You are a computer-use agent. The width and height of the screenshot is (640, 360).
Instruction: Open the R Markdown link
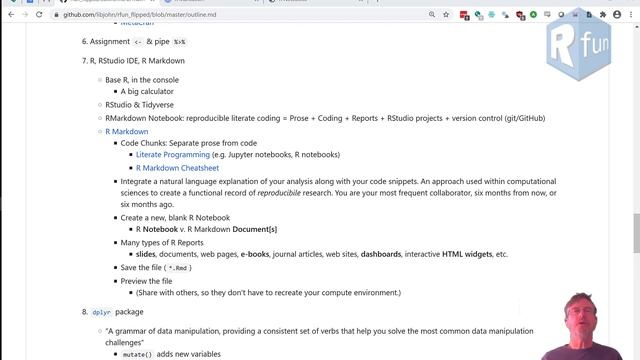click(x=127, y=131)
